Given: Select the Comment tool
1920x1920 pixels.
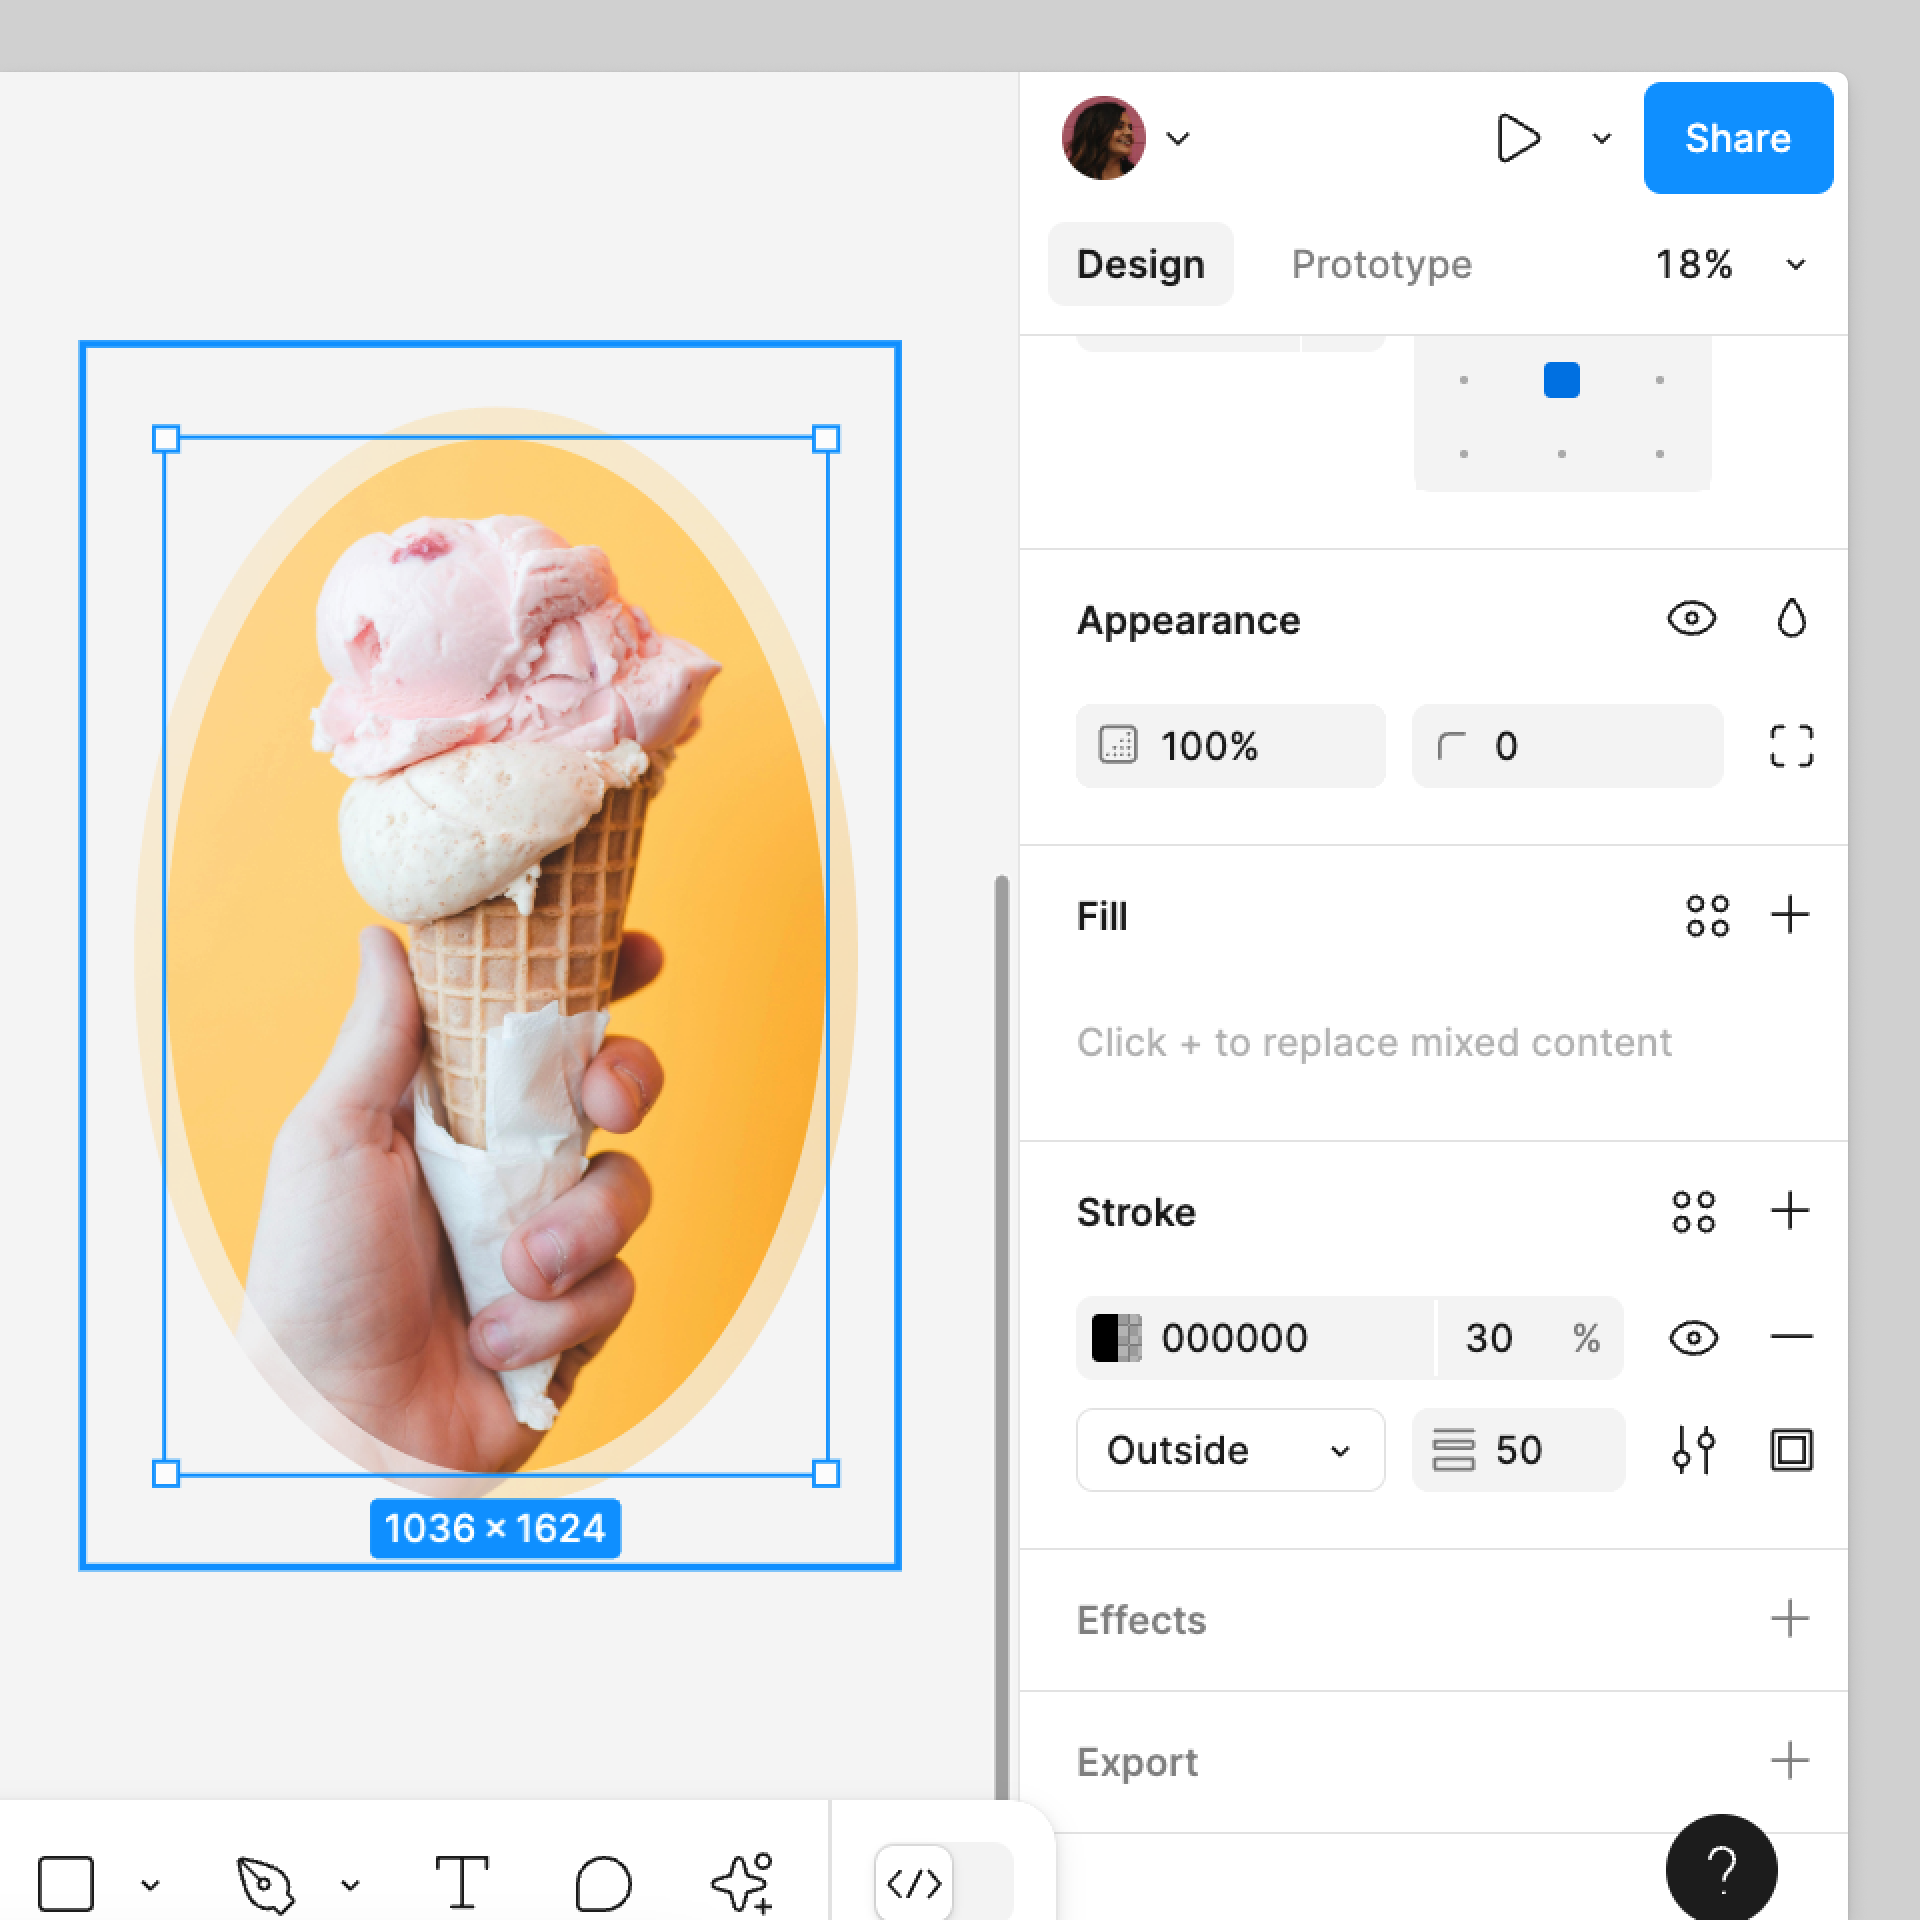Looking at the screenshot, I should coord(603,1884).
